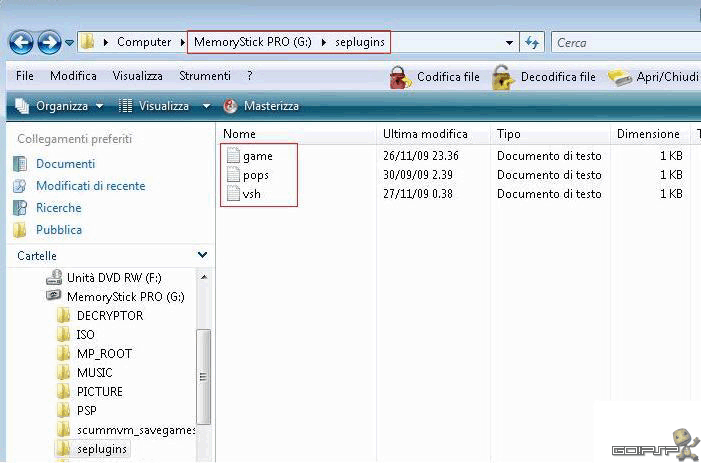This screenshot has width=701, height=463.
Task: Open the dropdown arrow next to Visualizza
Action: point(206,106)
